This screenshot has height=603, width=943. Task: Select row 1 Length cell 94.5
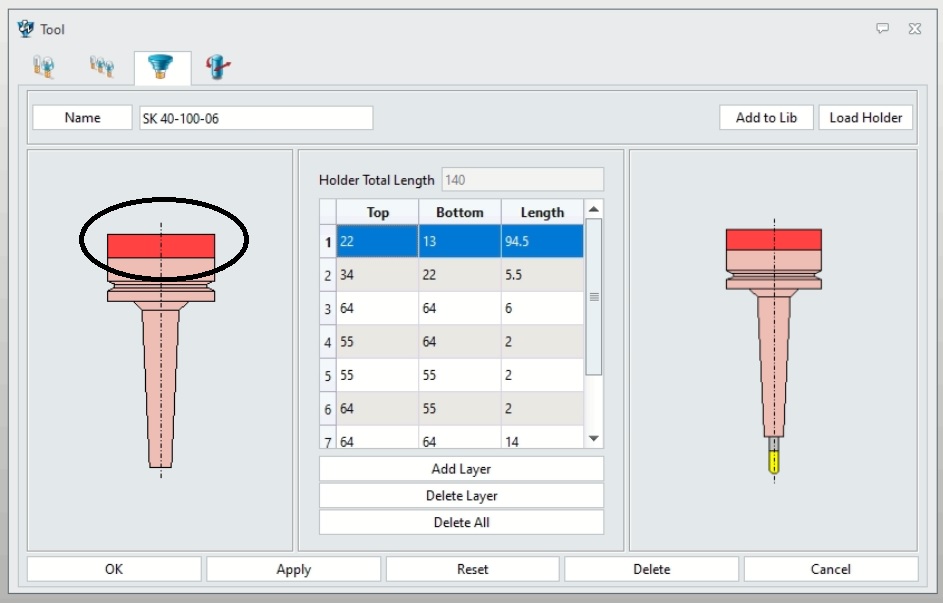(x=541, y=242)
